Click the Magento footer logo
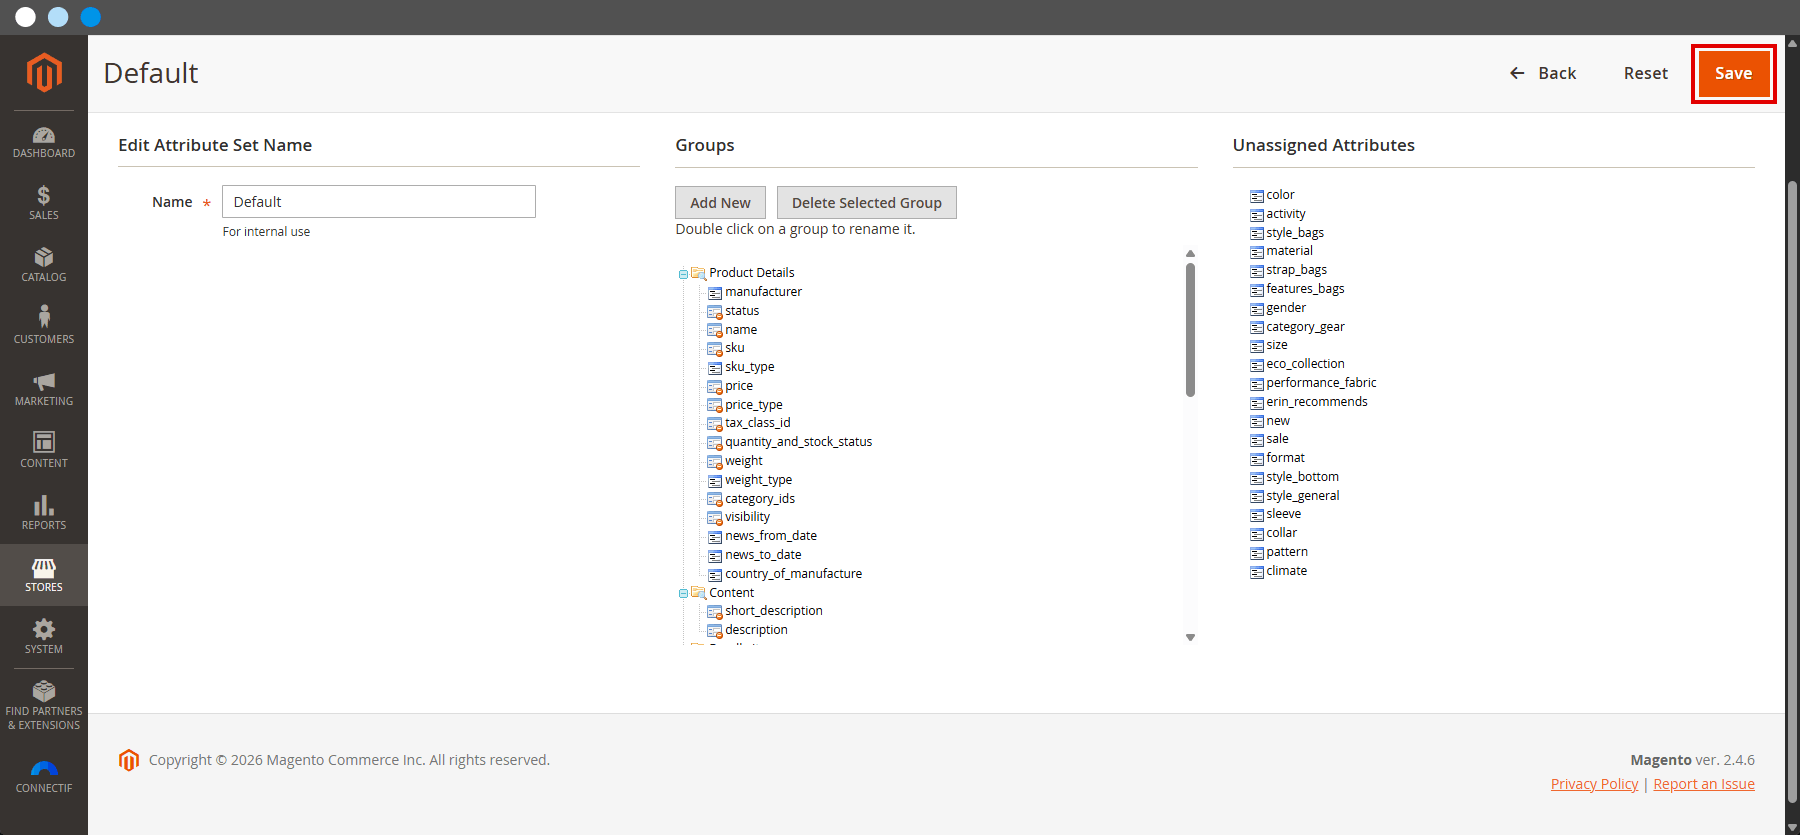The height and width of the screenshot is (835, 1800). point(128,760)
